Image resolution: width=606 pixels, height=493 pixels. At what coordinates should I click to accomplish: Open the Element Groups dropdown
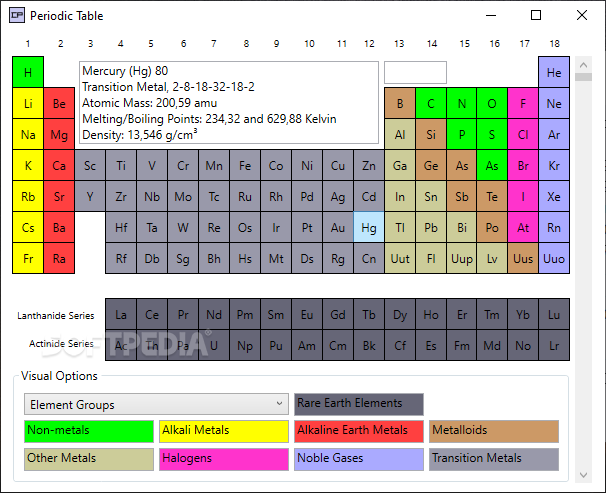156,405
